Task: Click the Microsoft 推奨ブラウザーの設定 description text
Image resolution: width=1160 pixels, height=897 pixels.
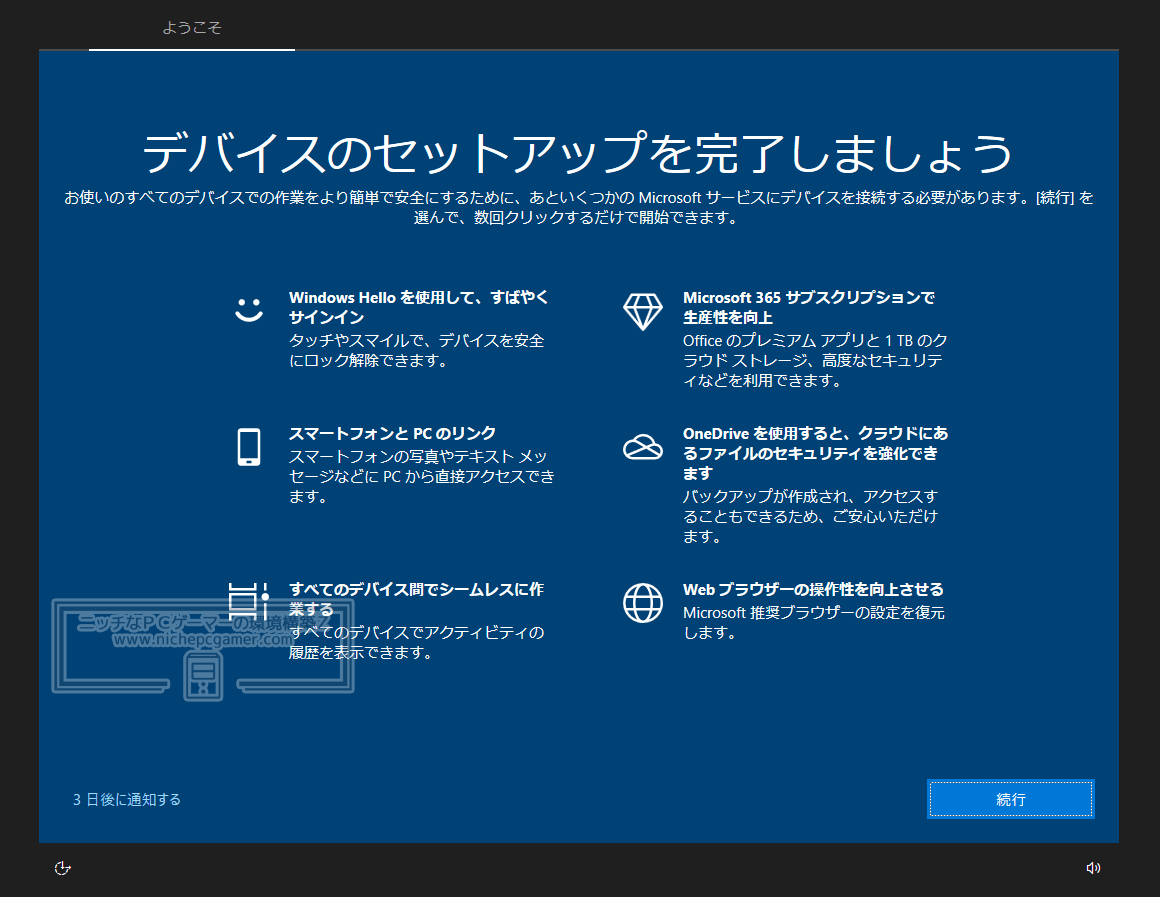Action: coord(814,622)
